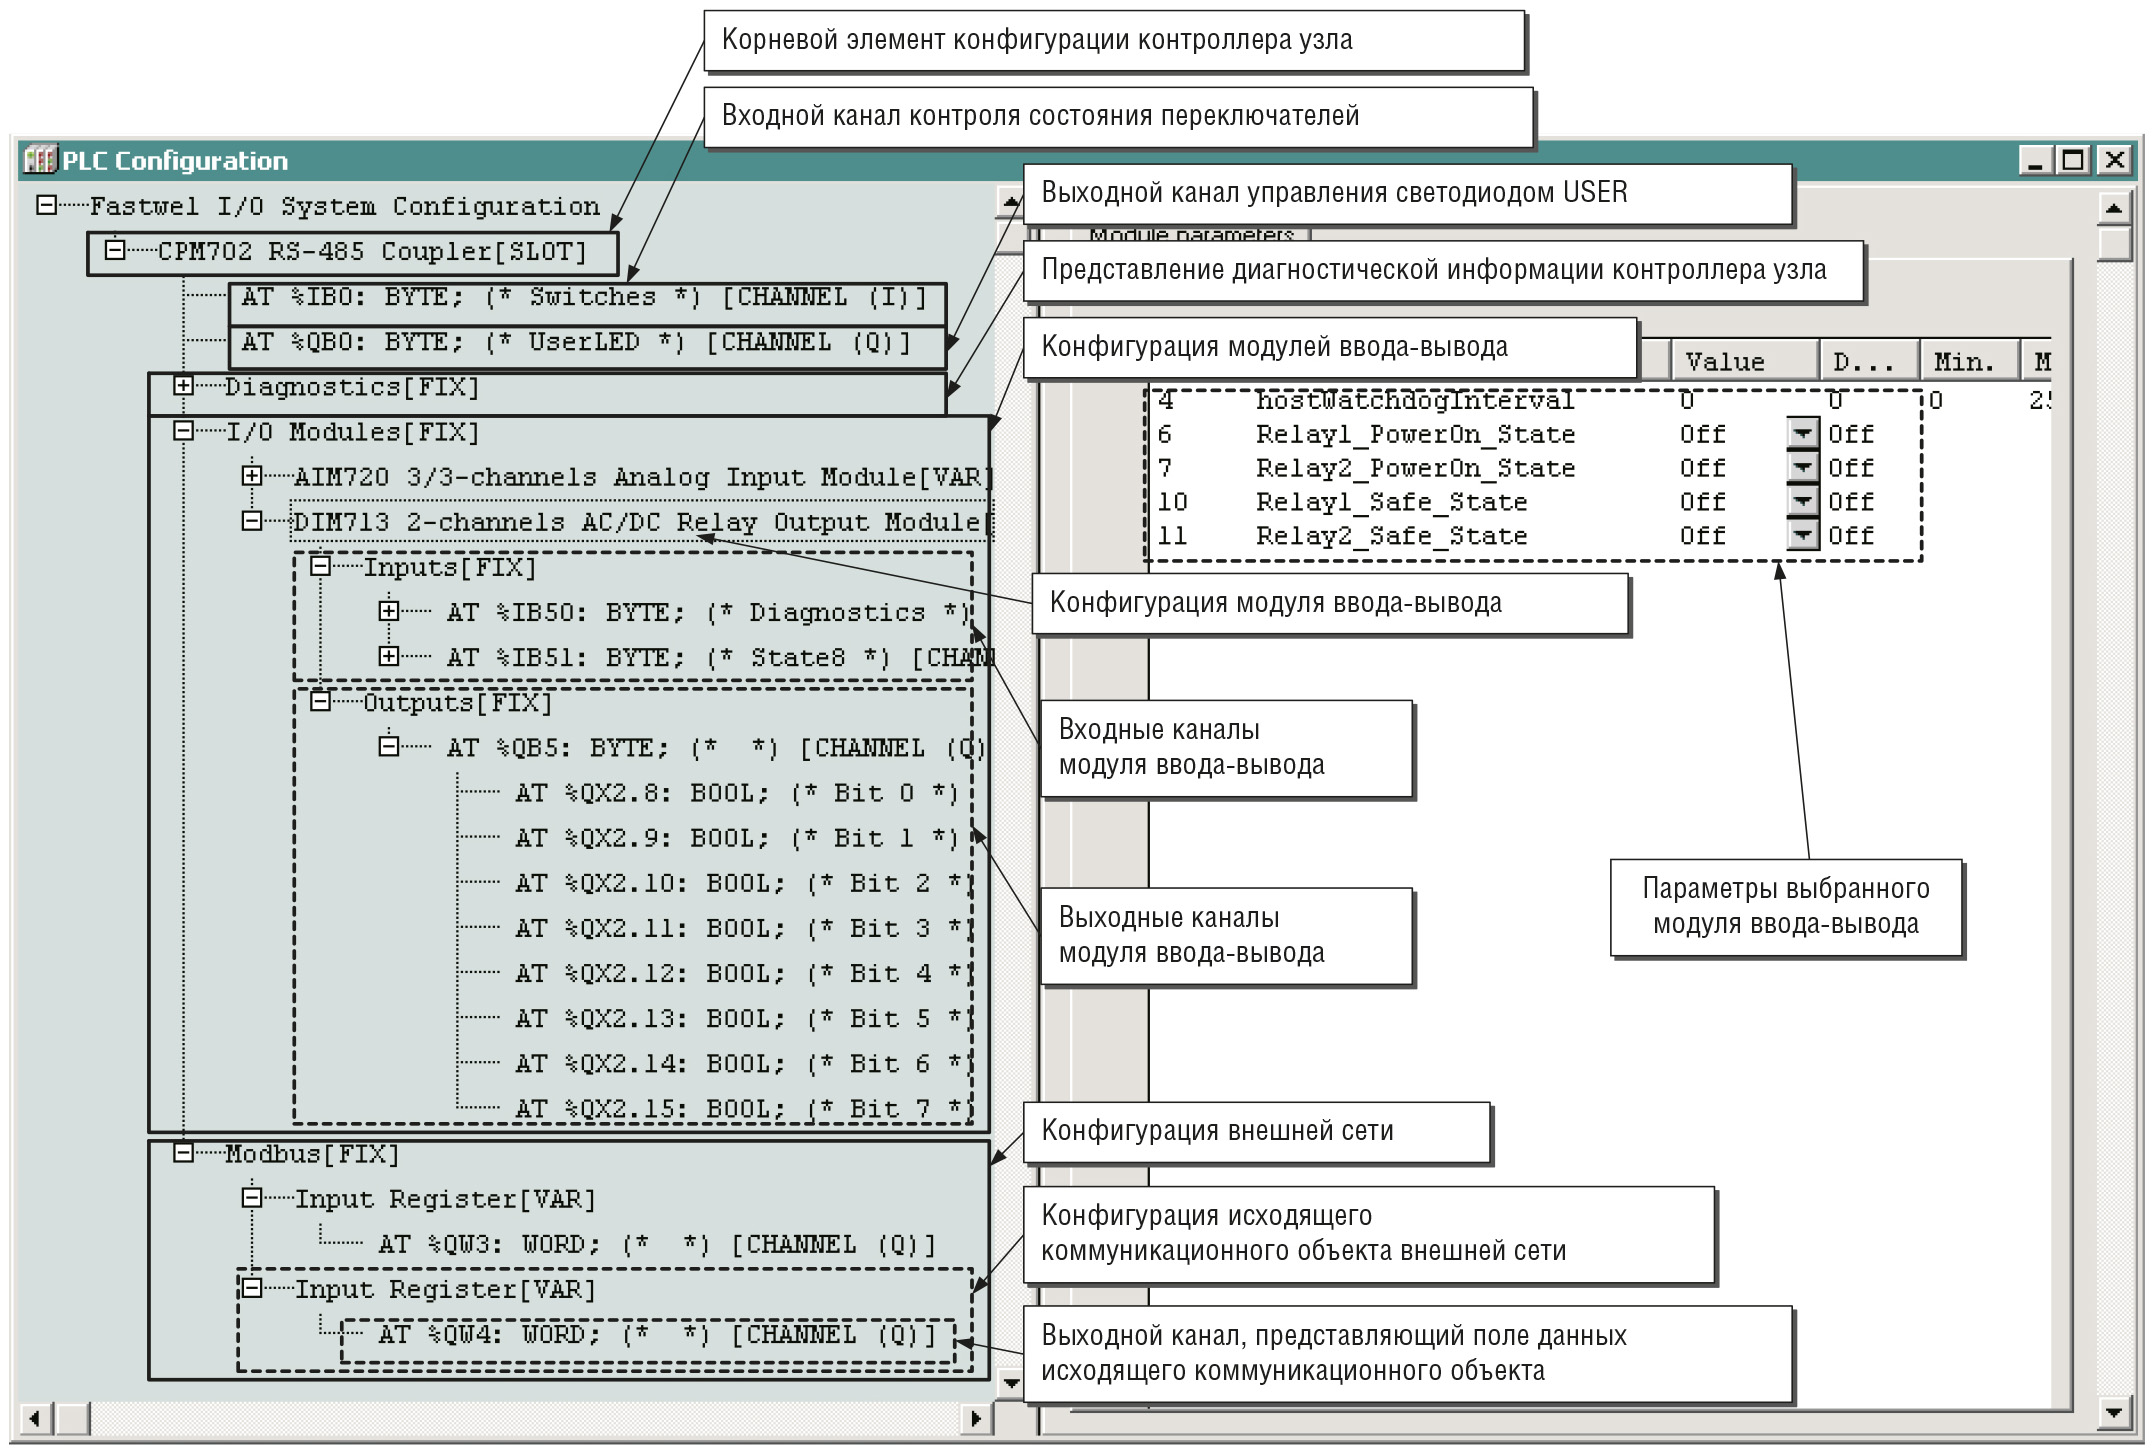The image size is (2153, 1453).
Task: Collapse the Outputs[FIX] node
Action: click(320, 702)
